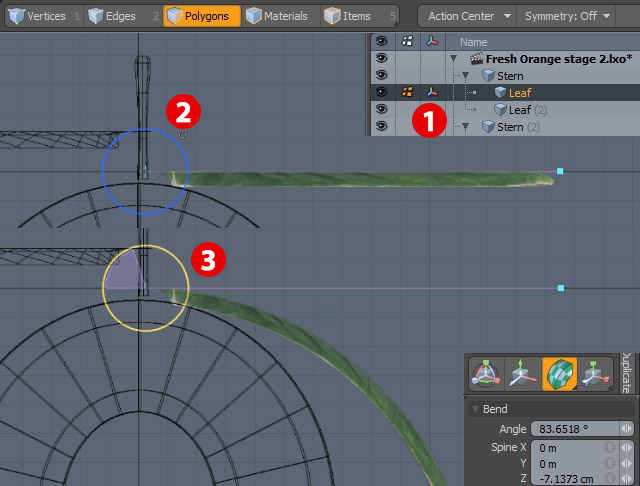Toggle visibility of the first Stern item
Image resolution: width=640 pixels, height=486 pixels.
point(381,75)
